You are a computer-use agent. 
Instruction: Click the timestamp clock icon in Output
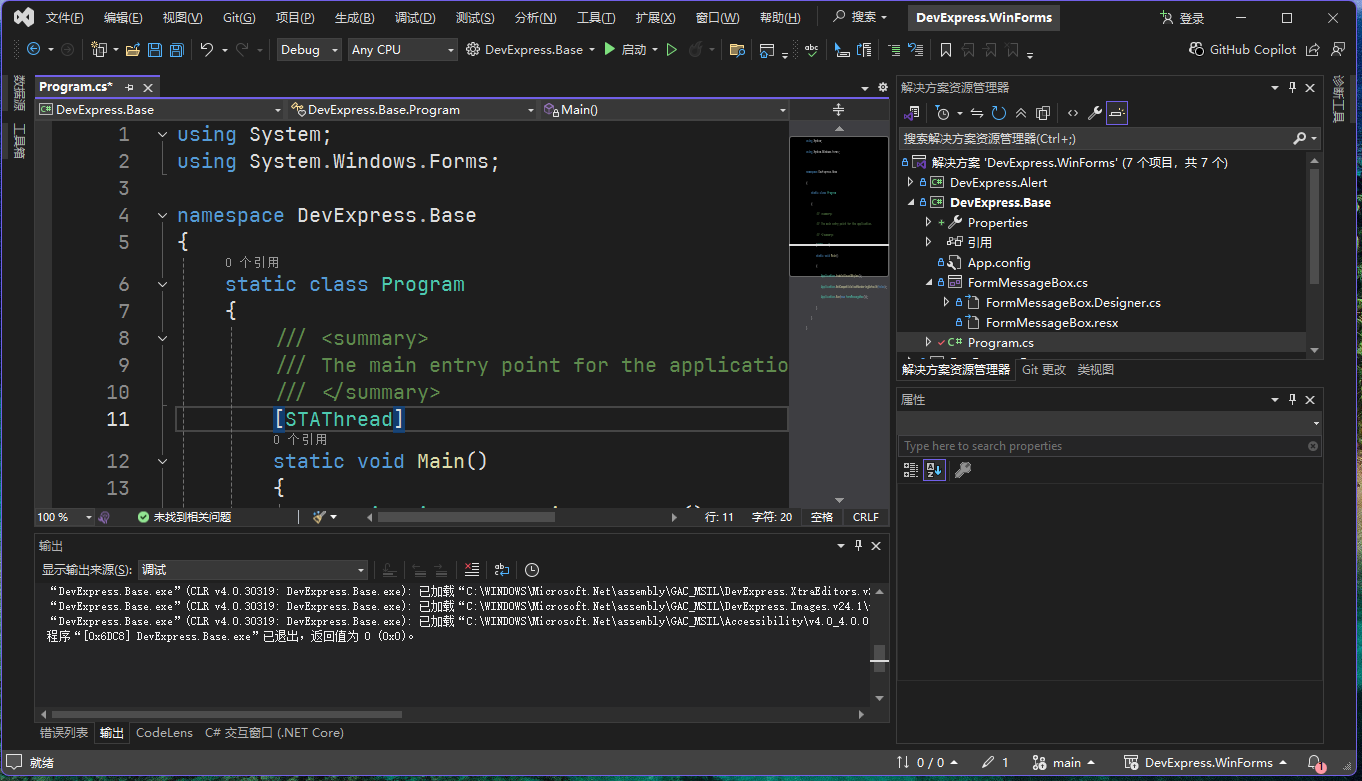point(532,570)
